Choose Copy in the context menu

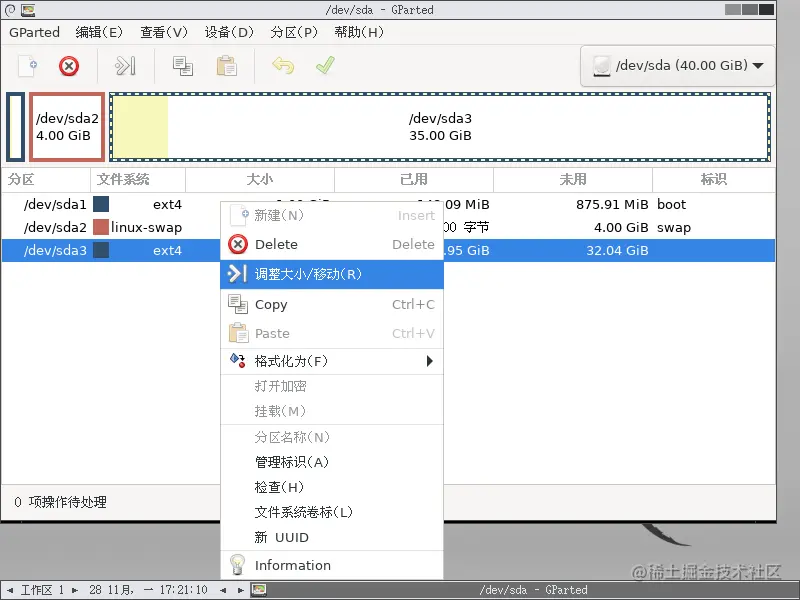[x=332, y=305]
